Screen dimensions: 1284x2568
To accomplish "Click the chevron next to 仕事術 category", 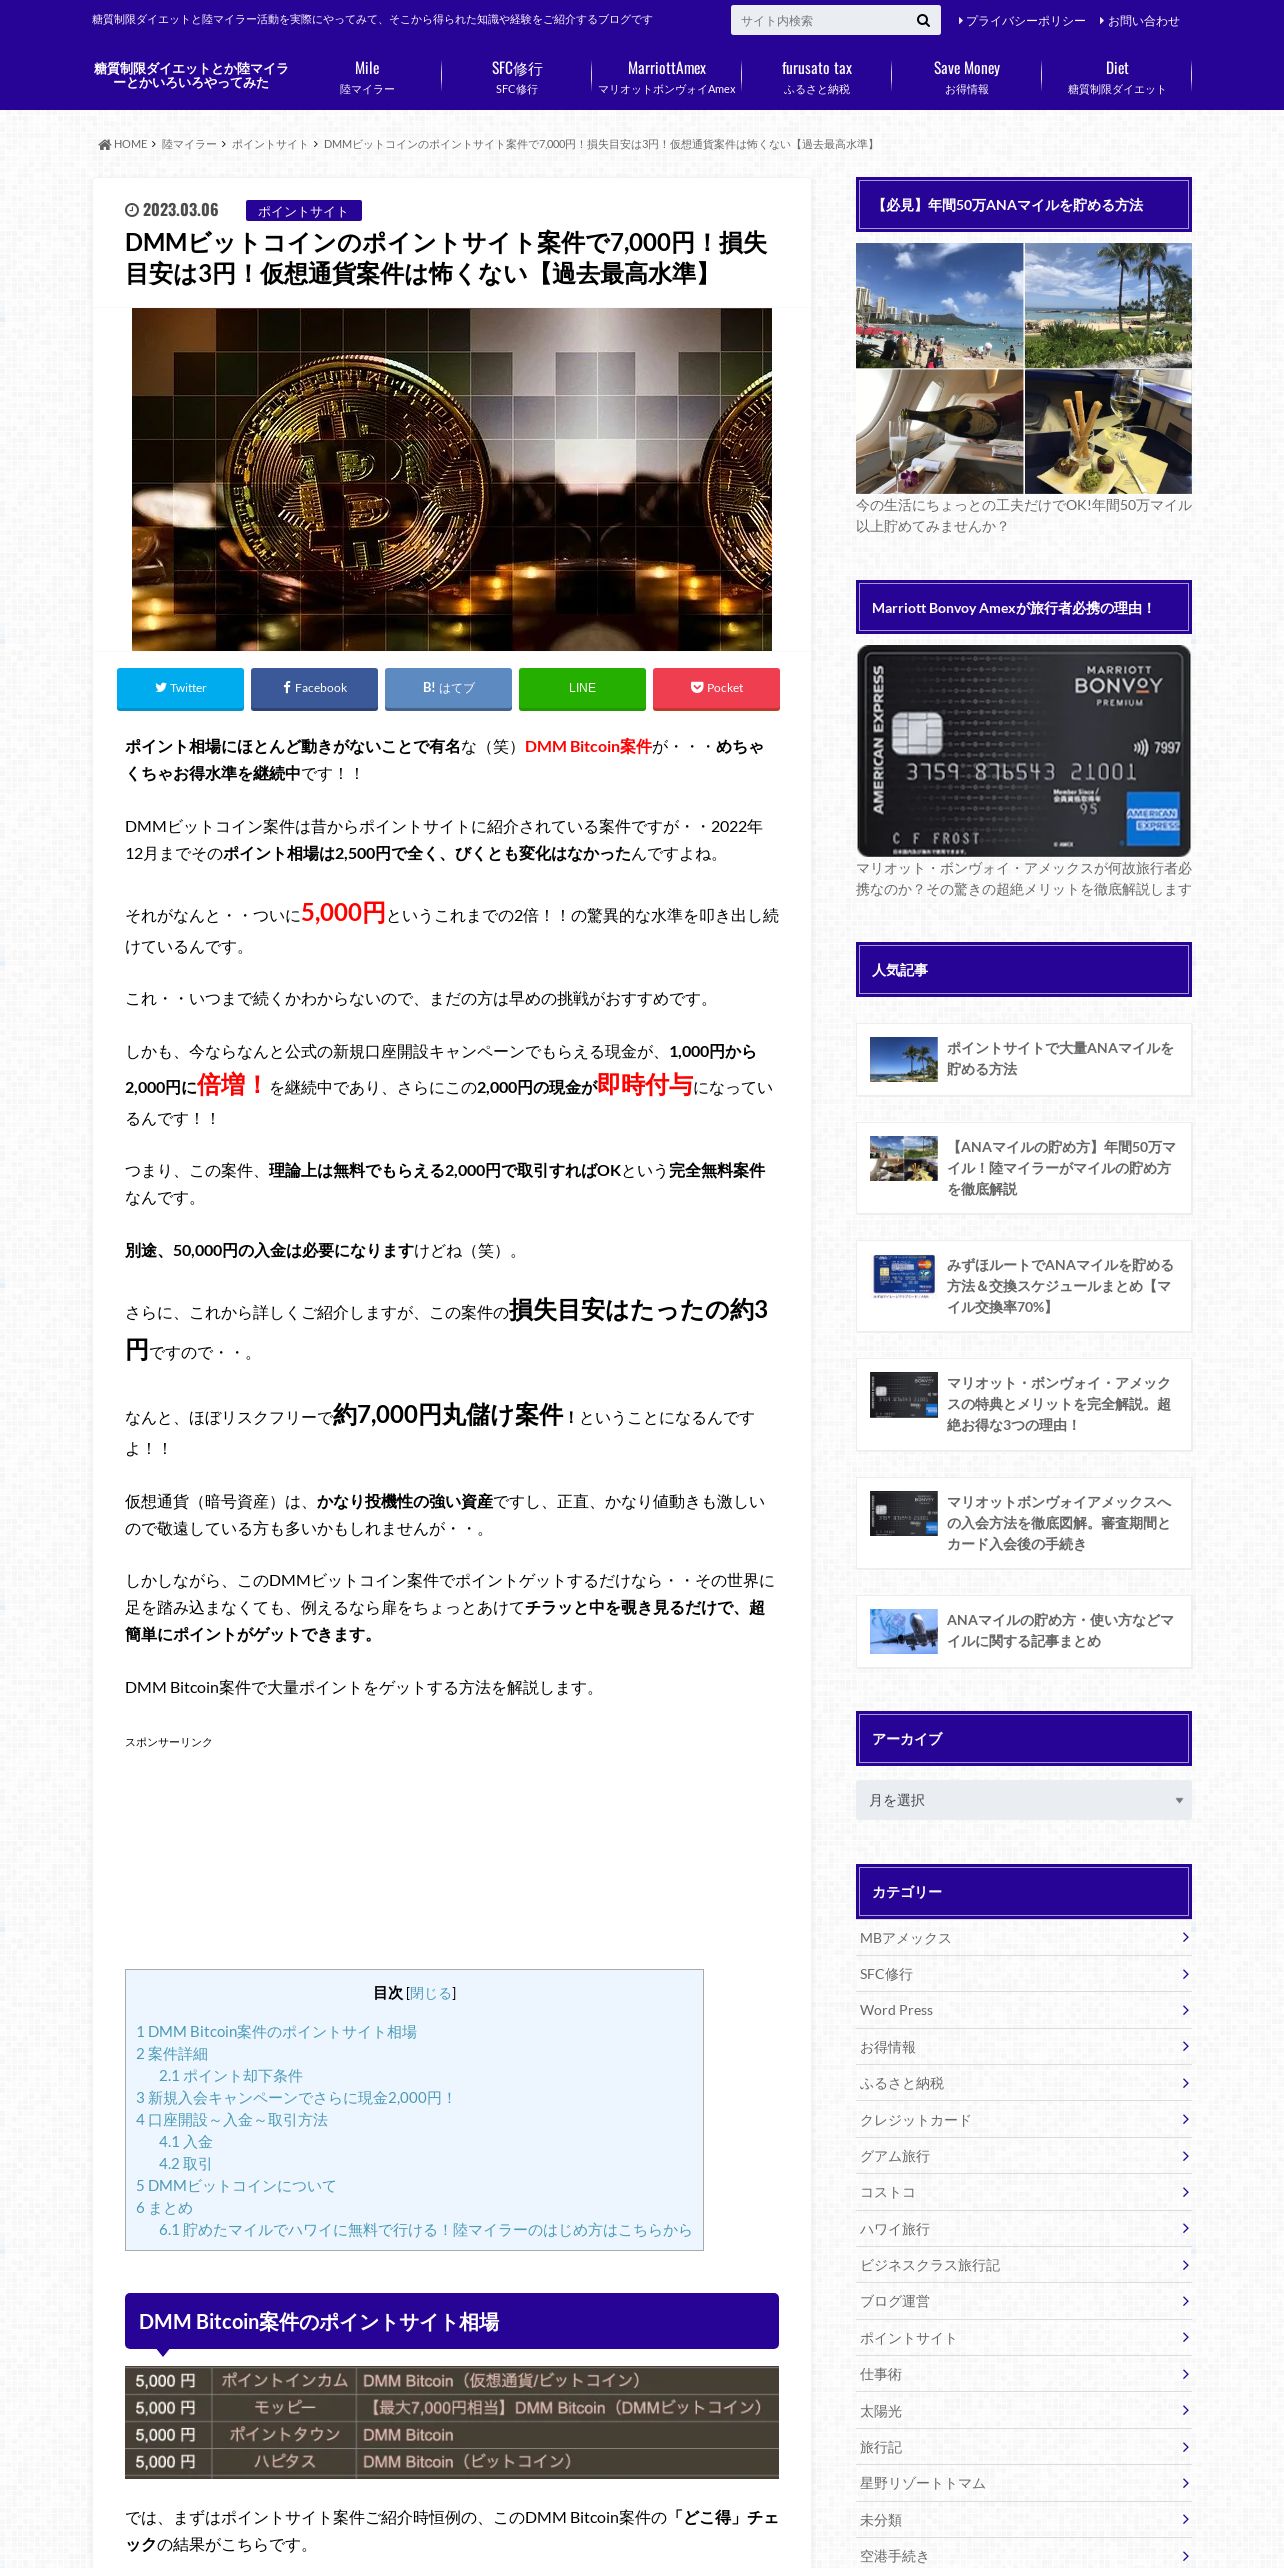I will (x=1185, y=2373).
